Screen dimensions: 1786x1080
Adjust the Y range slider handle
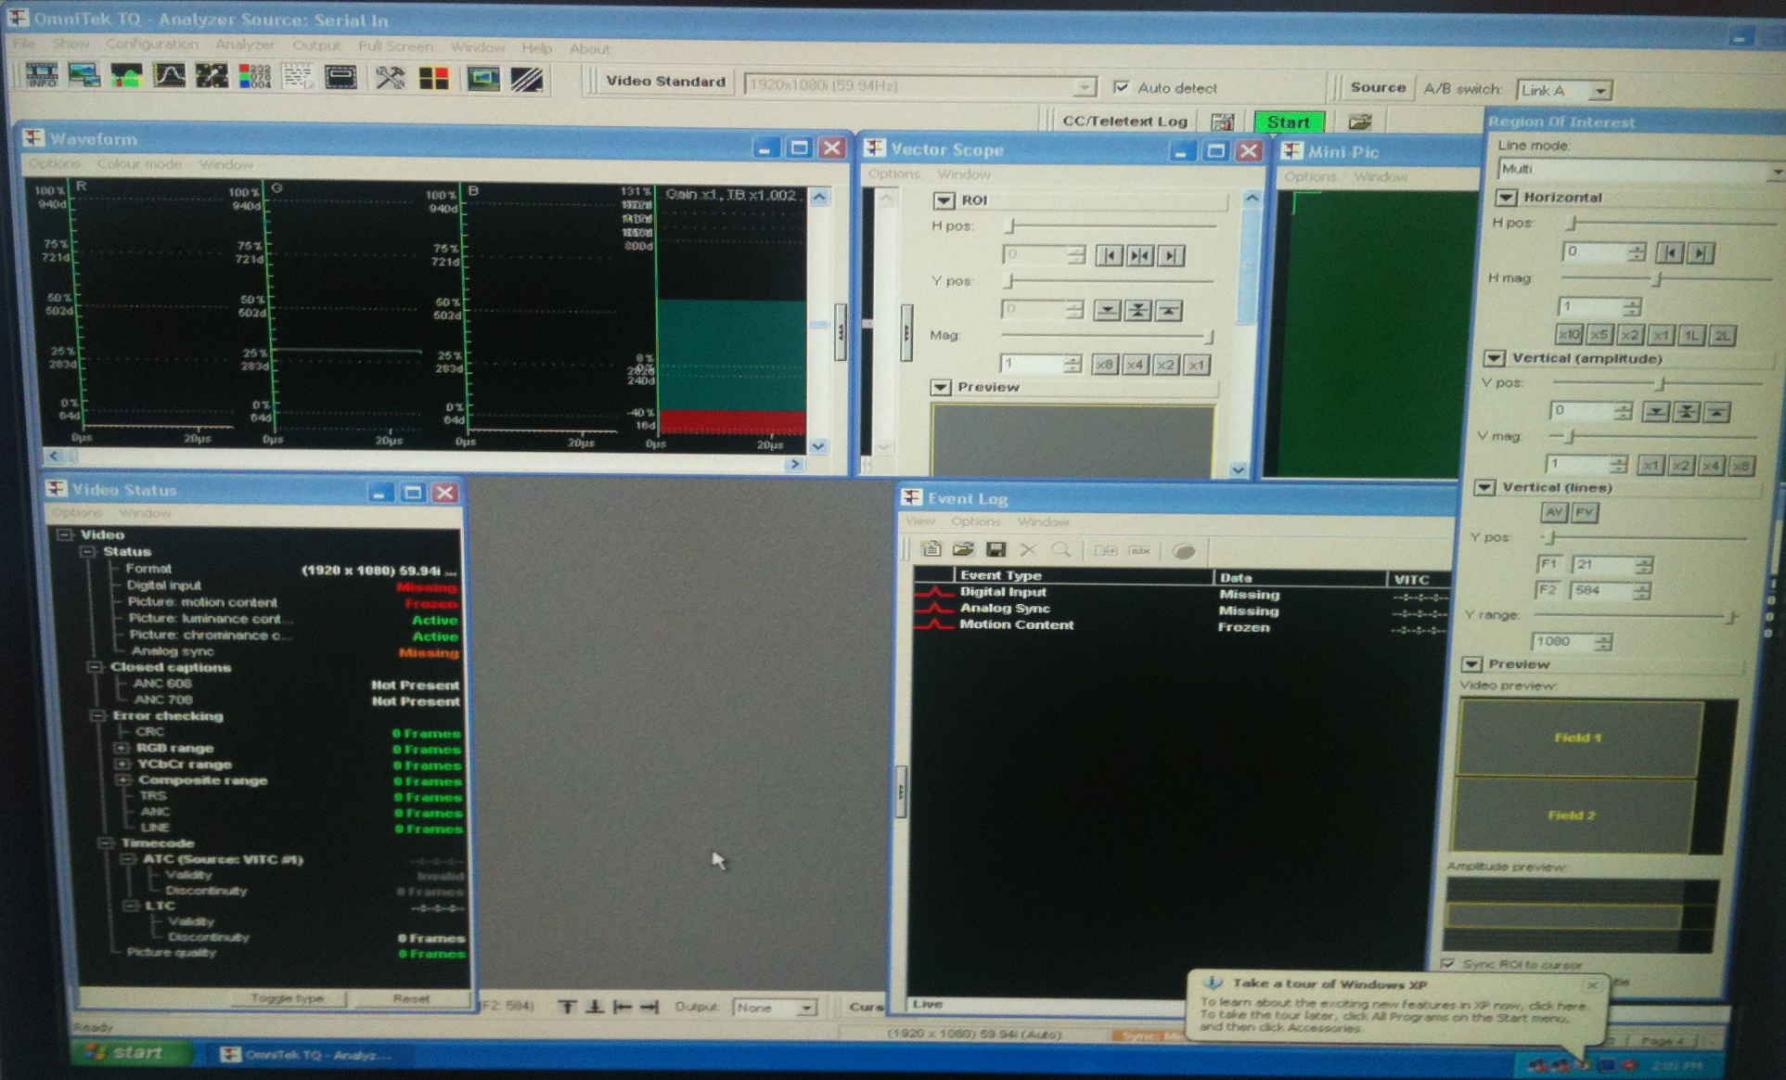[x=1732, y=616]
